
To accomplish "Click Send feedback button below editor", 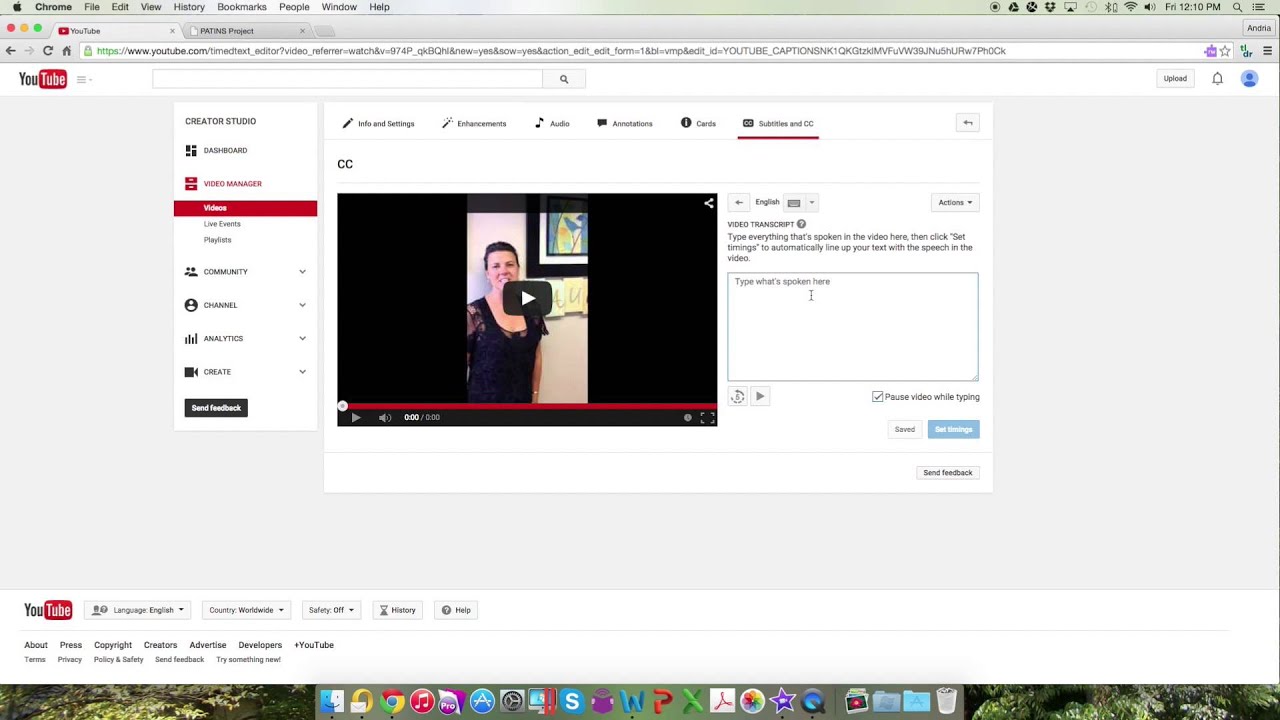I will (948, 472).
